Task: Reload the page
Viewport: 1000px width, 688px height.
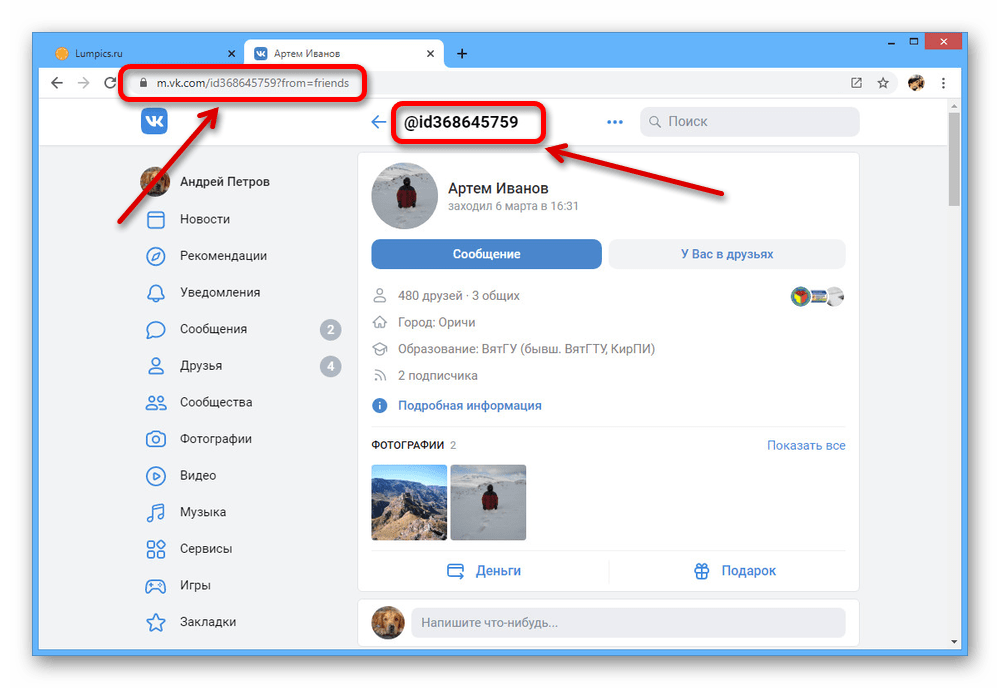Action: pos(110,83)
